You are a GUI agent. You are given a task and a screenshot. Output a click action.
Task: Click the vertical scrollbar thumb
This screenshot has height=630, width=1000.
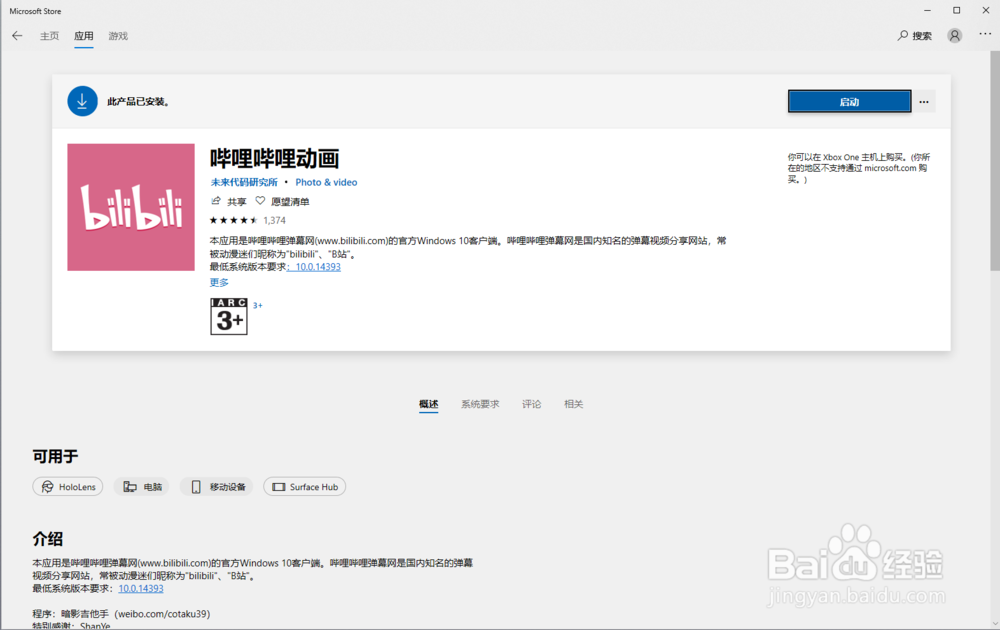[x=995, y=163]
